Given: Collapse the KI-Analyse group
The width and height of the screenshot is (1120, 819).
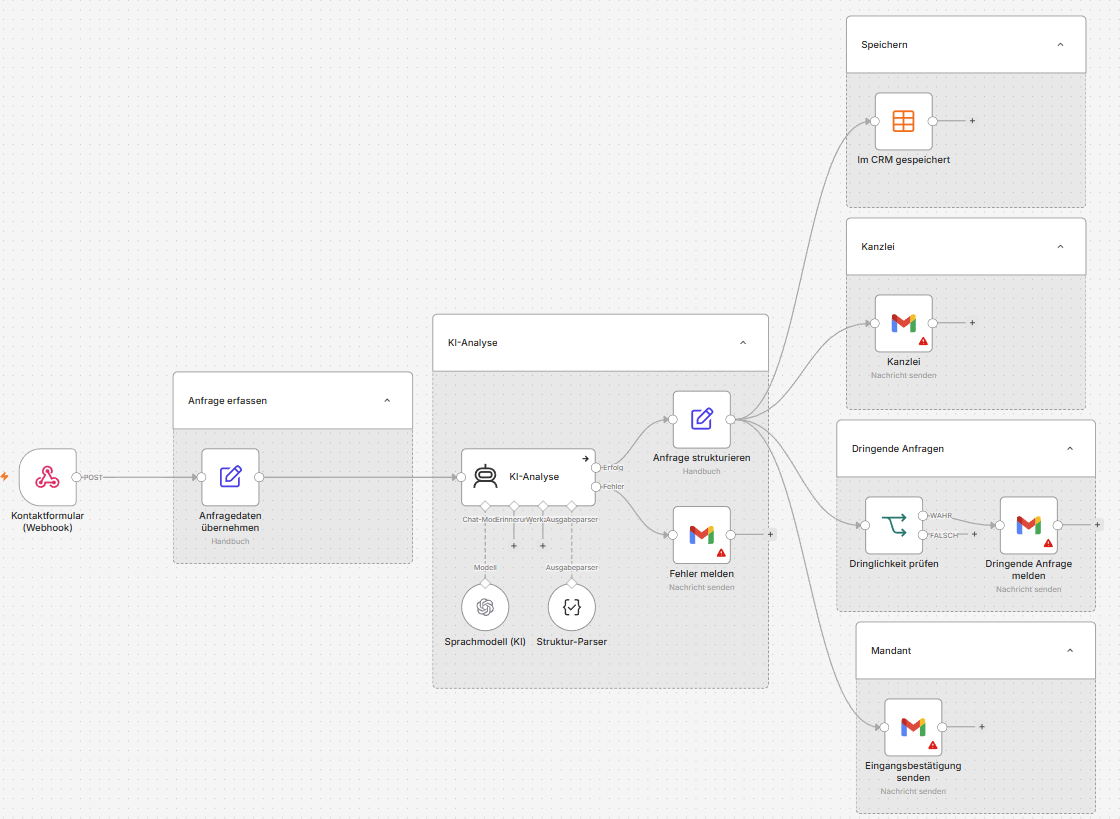Looking at the screenshot, I should 743,343.
